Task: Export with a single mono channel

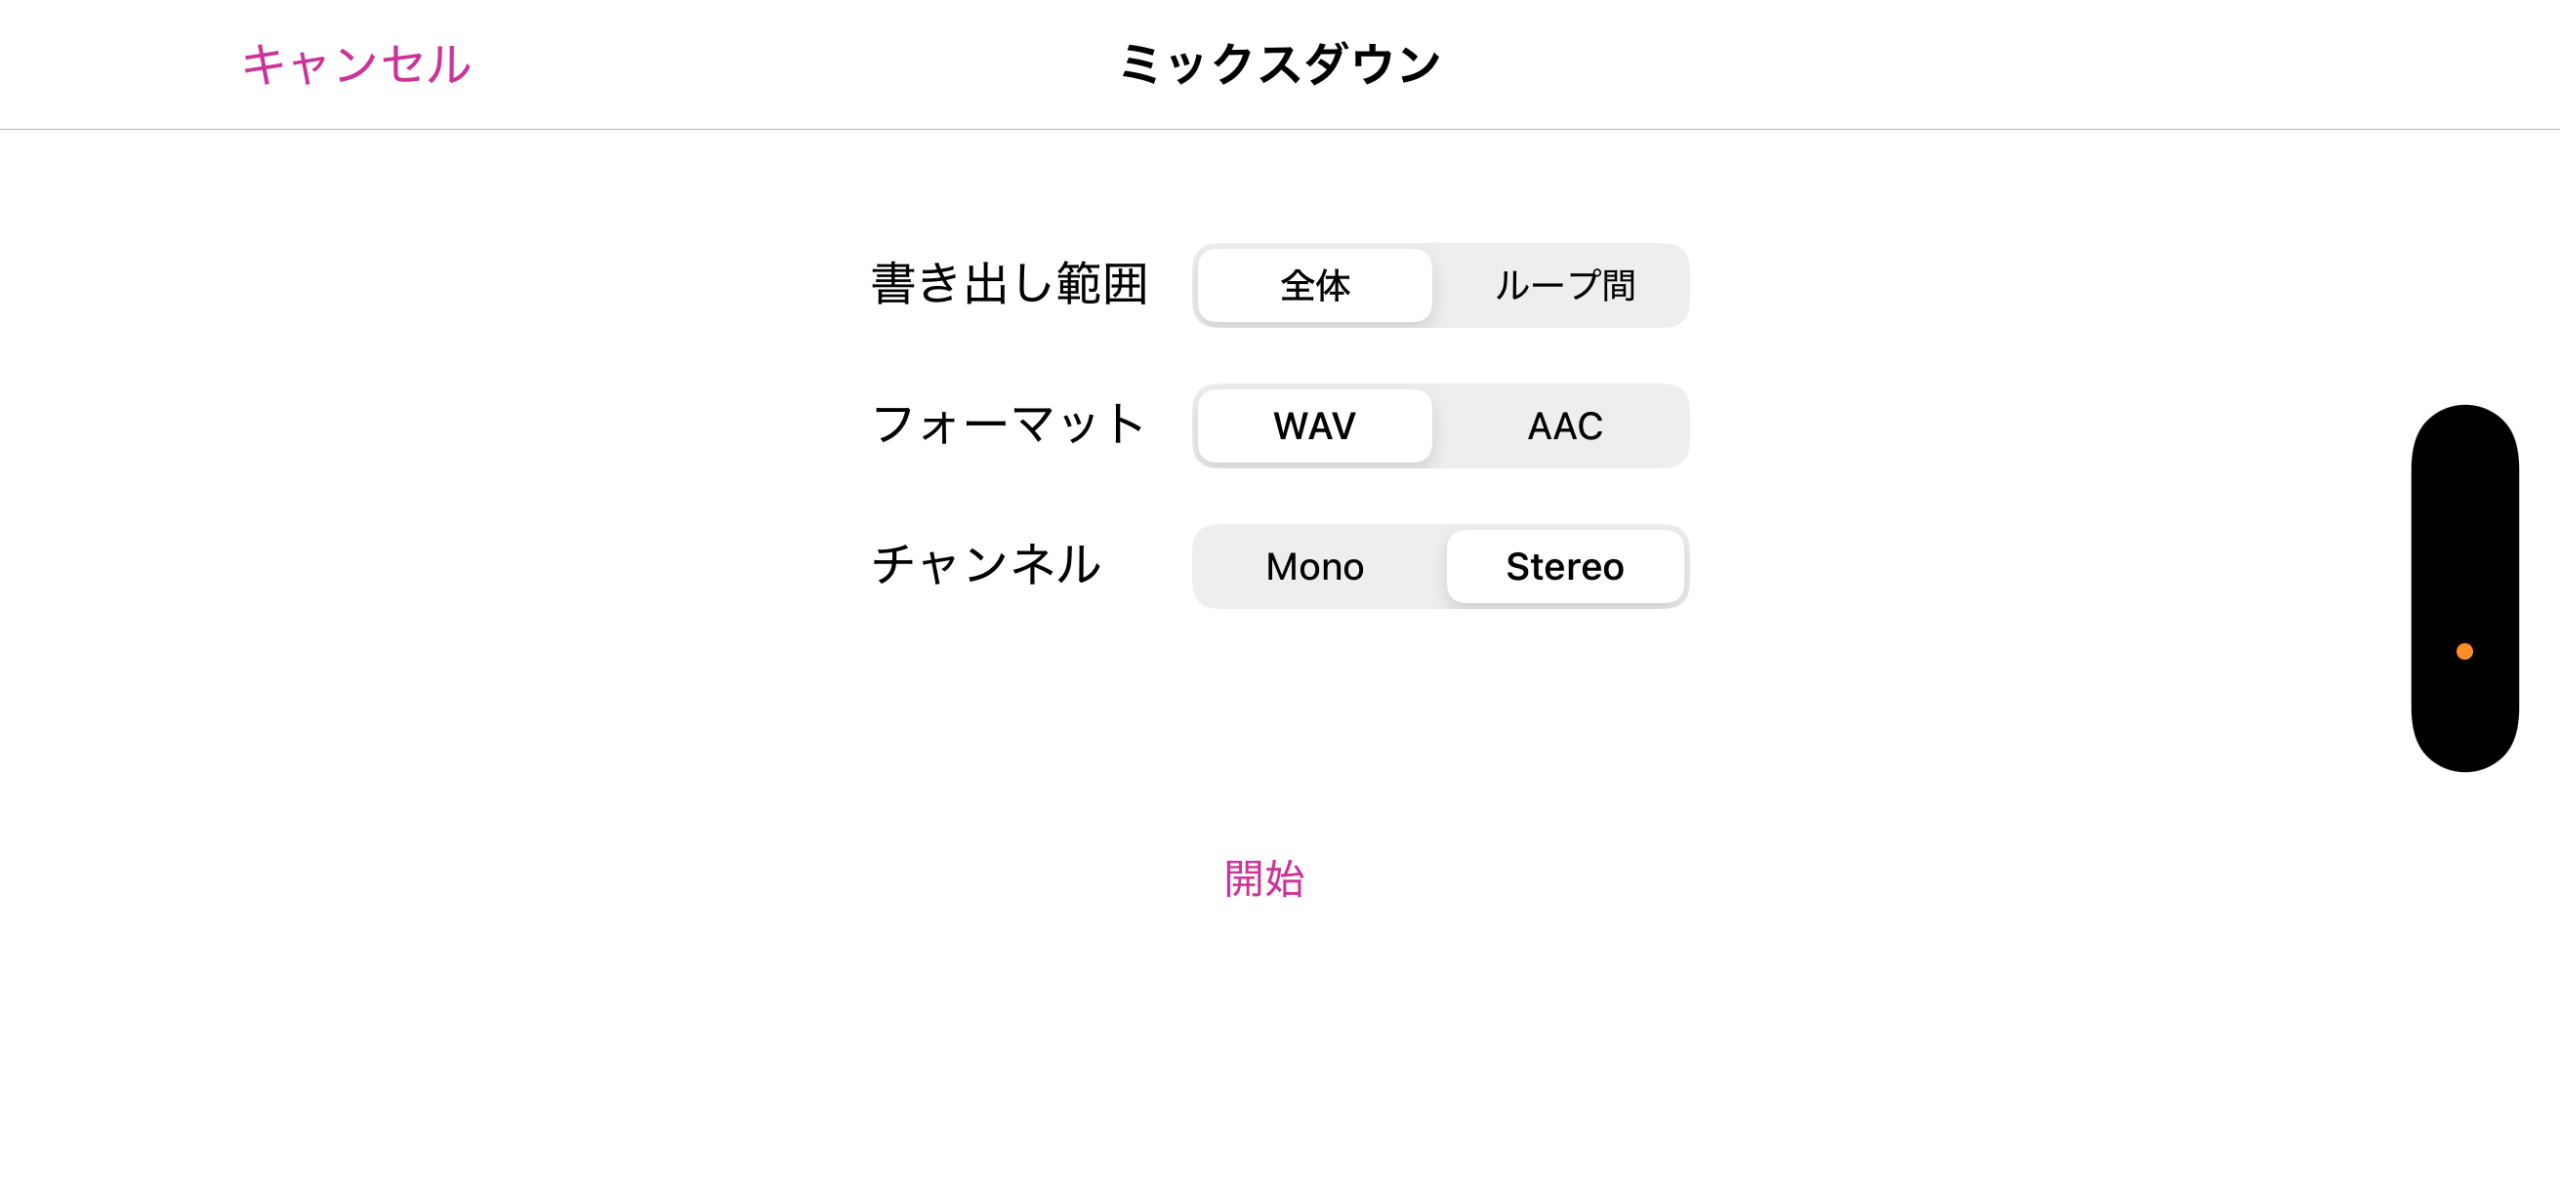Action: point(1314,567)
